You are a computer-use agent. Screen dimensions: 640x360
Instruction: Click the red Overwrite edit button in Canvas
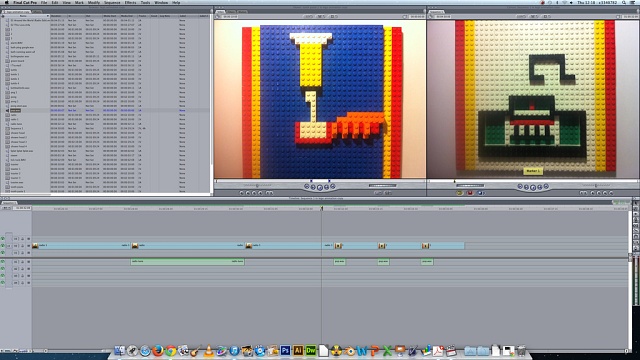tap(470, 193)
